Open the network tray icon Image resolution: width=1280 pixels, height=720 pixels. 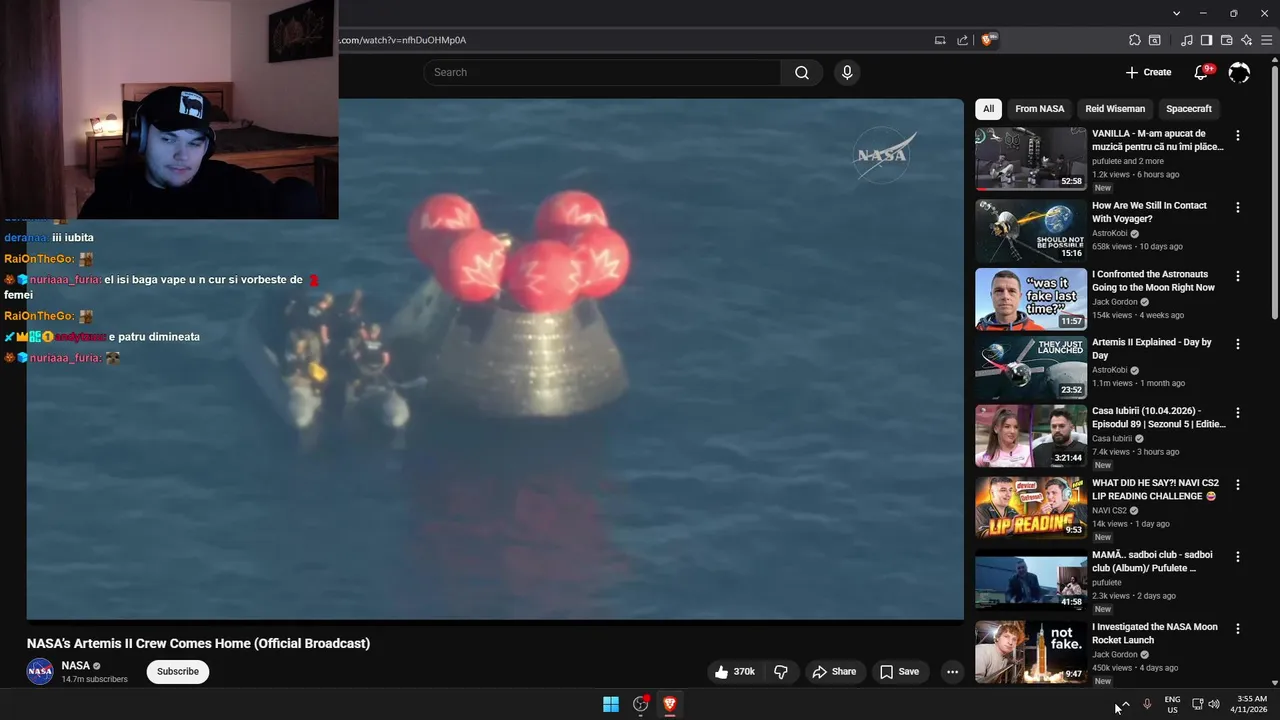point(1197,704)
